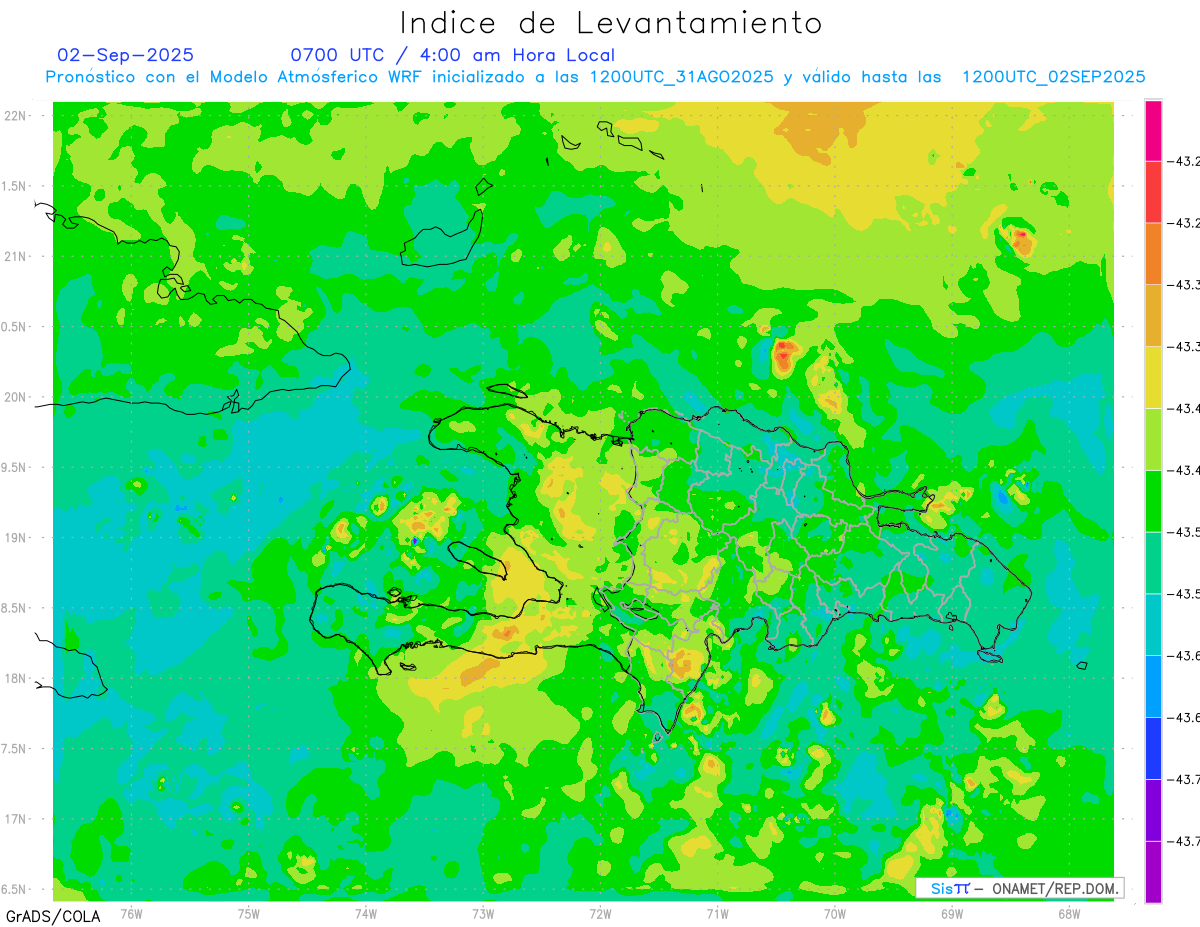Viewport: 1200px width, 927px height.
Task: Click the 68W longitude axis label
Action: [x=1069, y=912]
